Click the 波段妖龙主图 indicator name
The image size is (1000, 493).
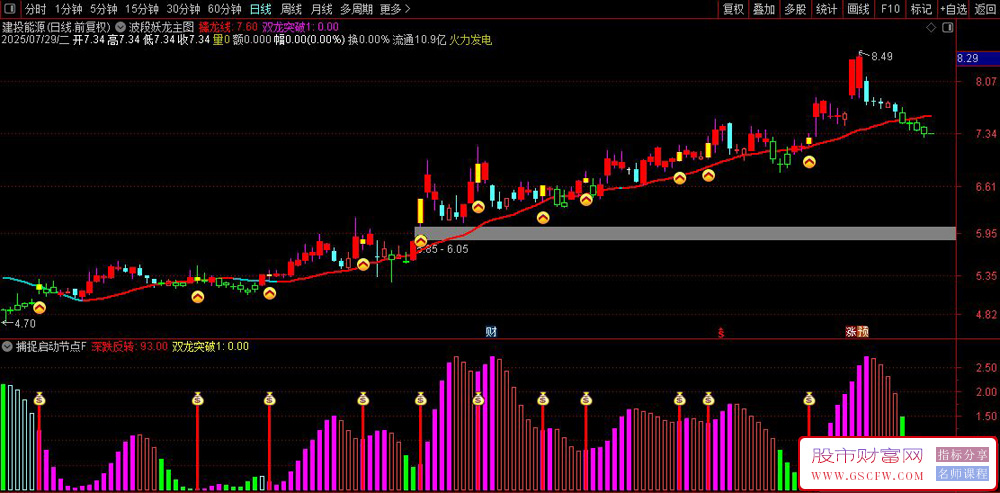161,27
